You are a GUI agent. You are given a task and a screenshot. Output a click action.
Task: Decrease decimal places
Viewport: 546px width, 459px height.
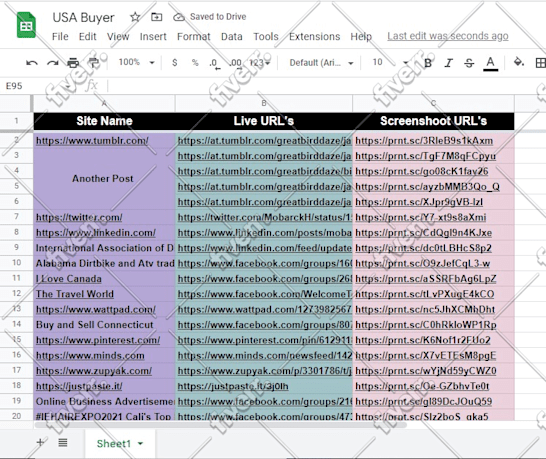click(214, 63)
